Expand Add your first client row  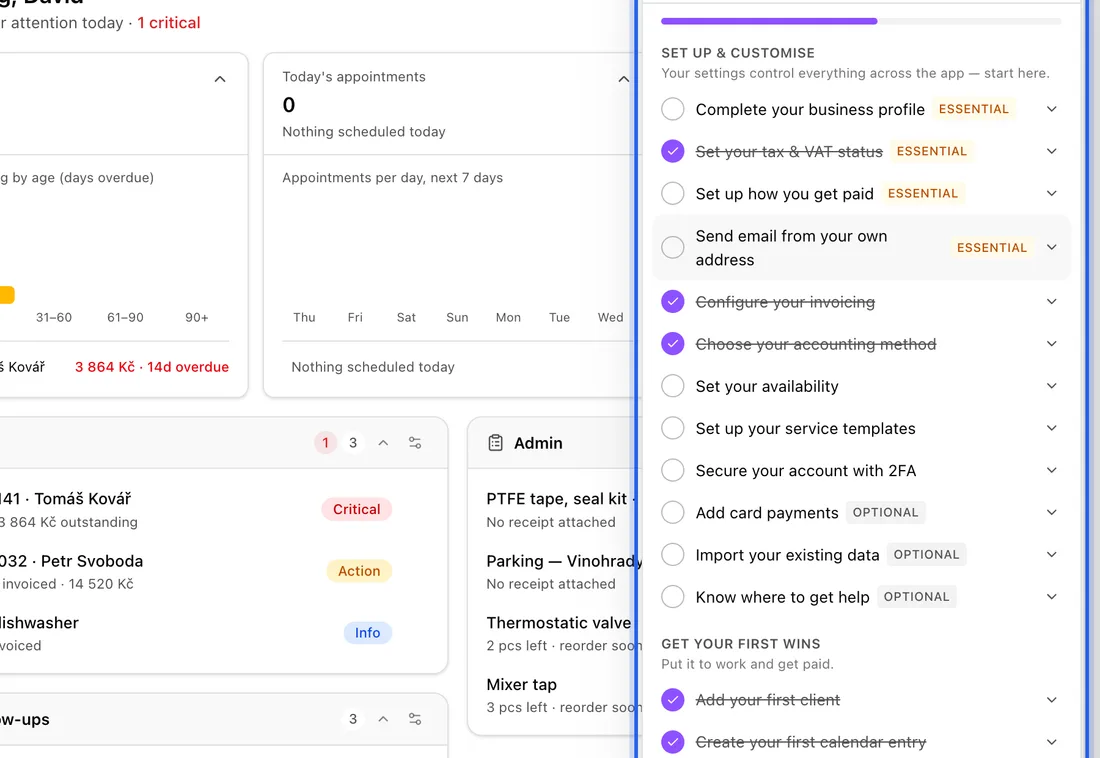[x=1052, y=700]
